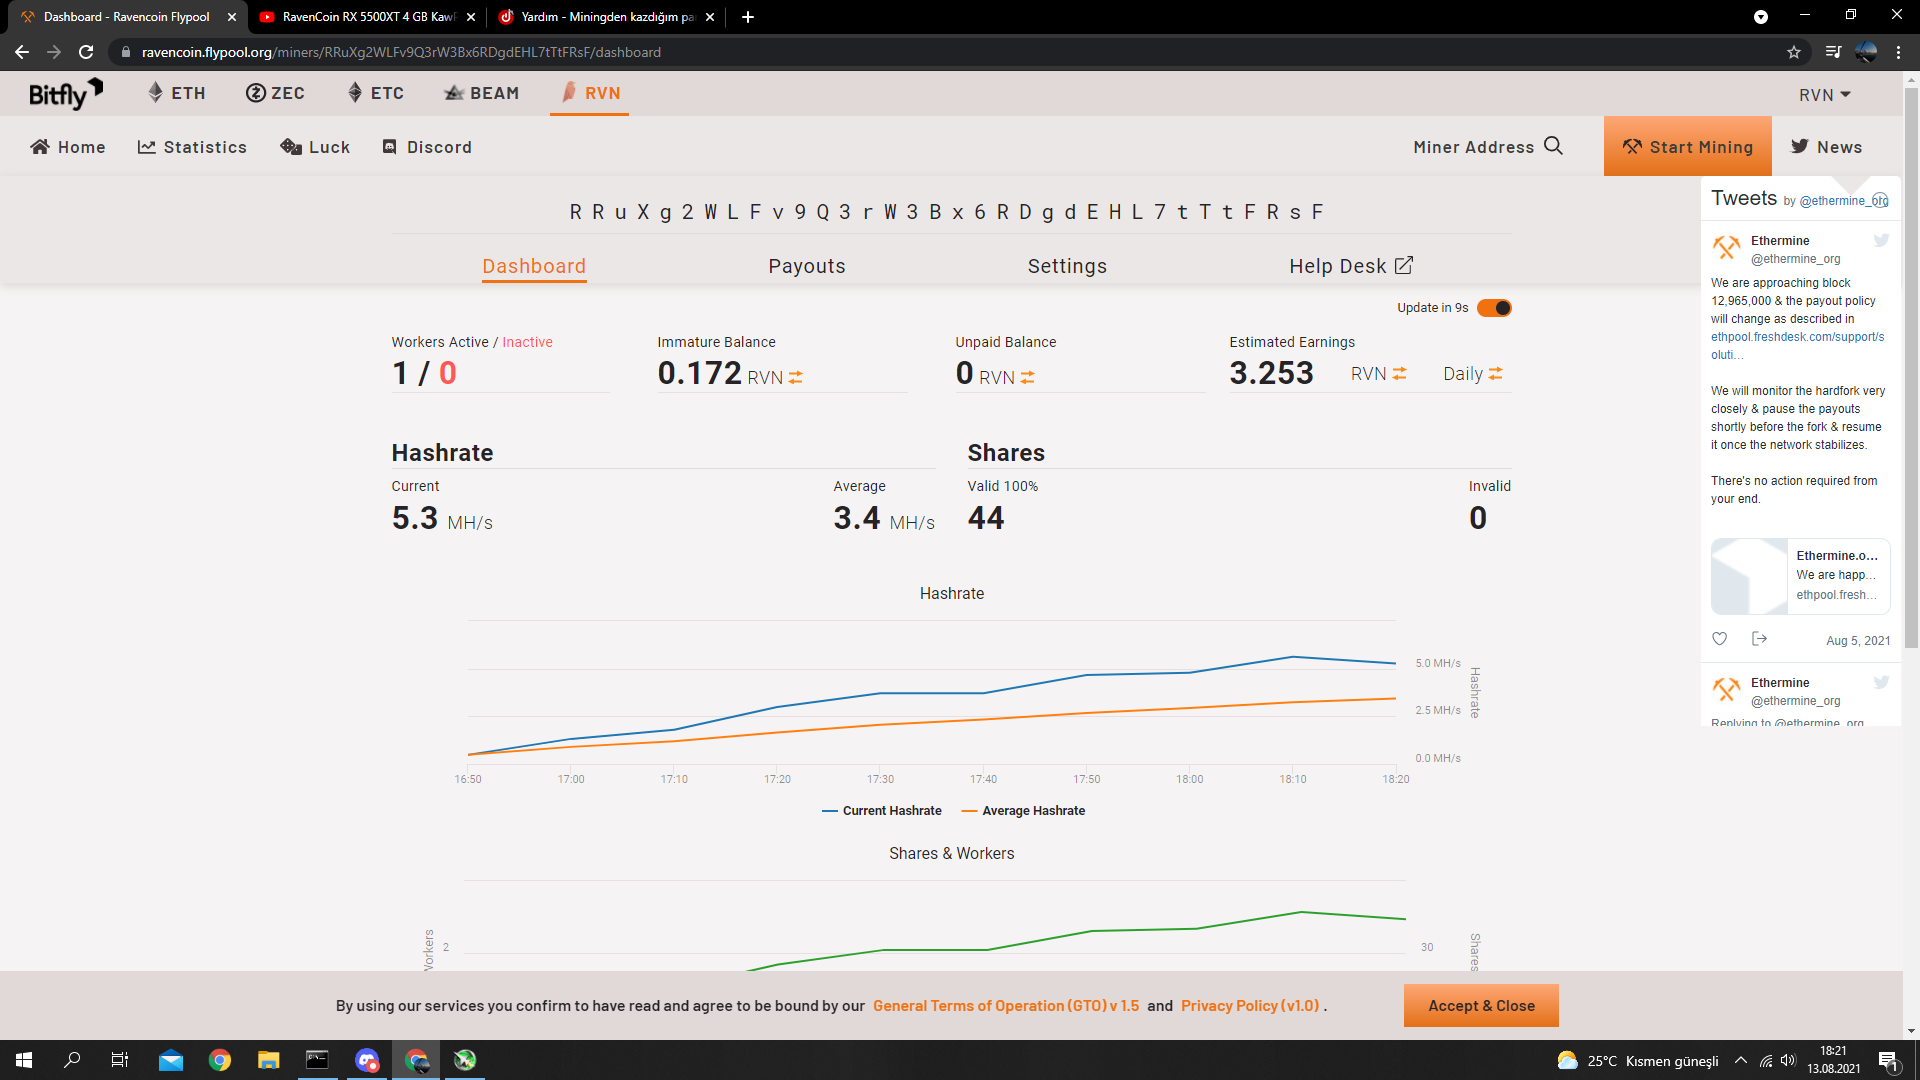The width and height of the screenshot is (1920, 1080).
Task: Click the page vertical scrollbar
Action: point(1911,368)
